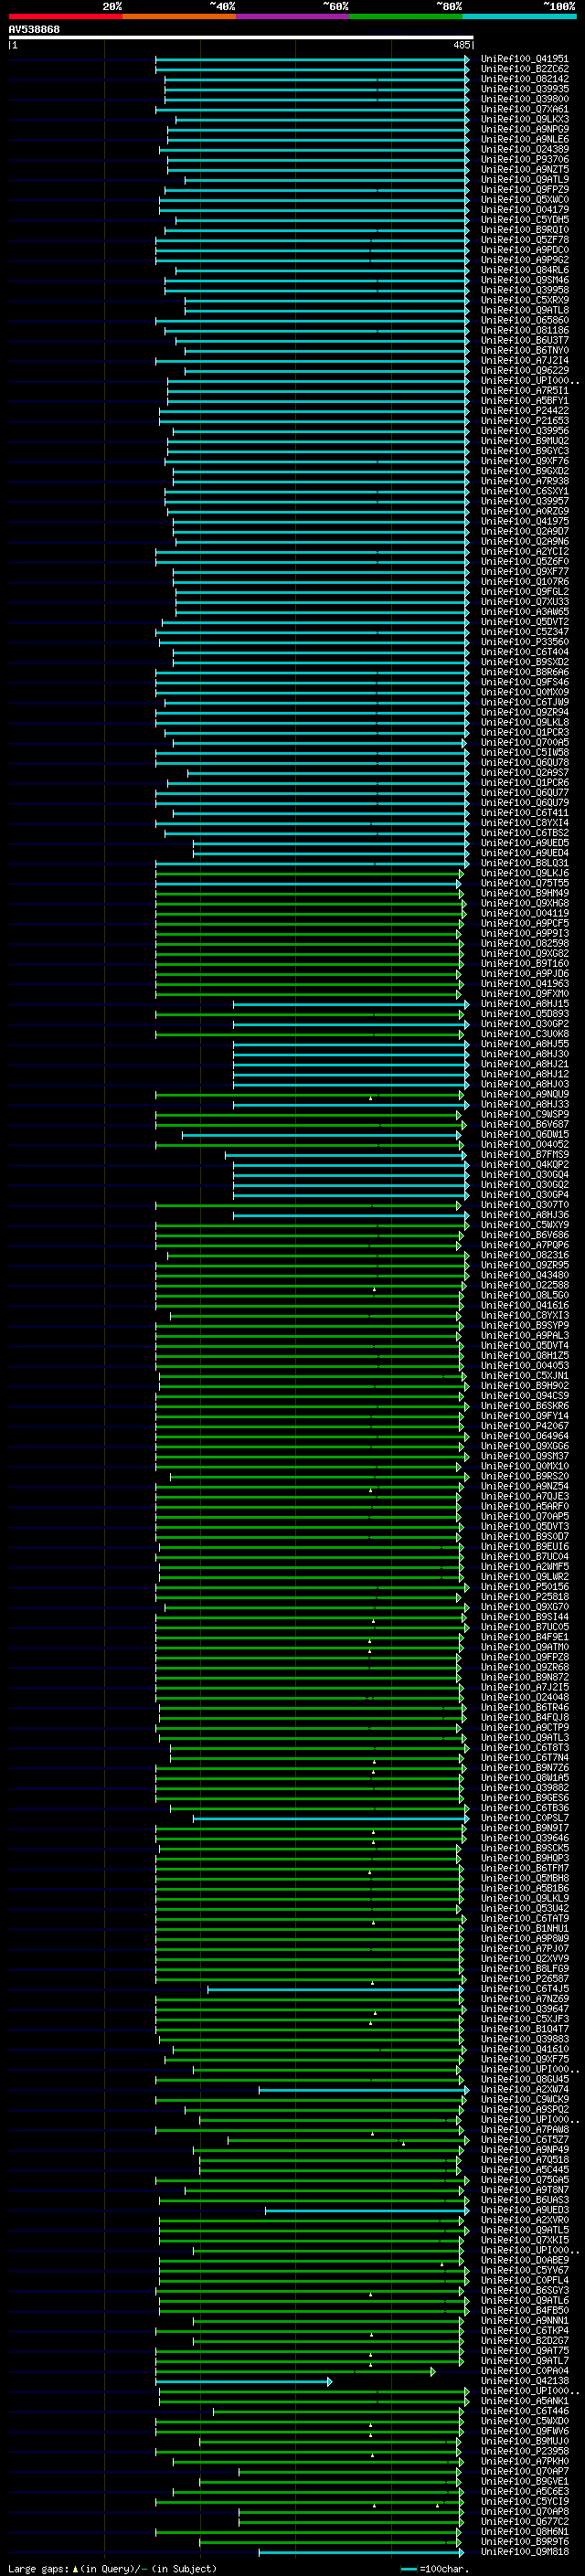Screen dimensions: 585x2576
Task: Select the UniRef100_O65860 label
Action: [524, 320]
